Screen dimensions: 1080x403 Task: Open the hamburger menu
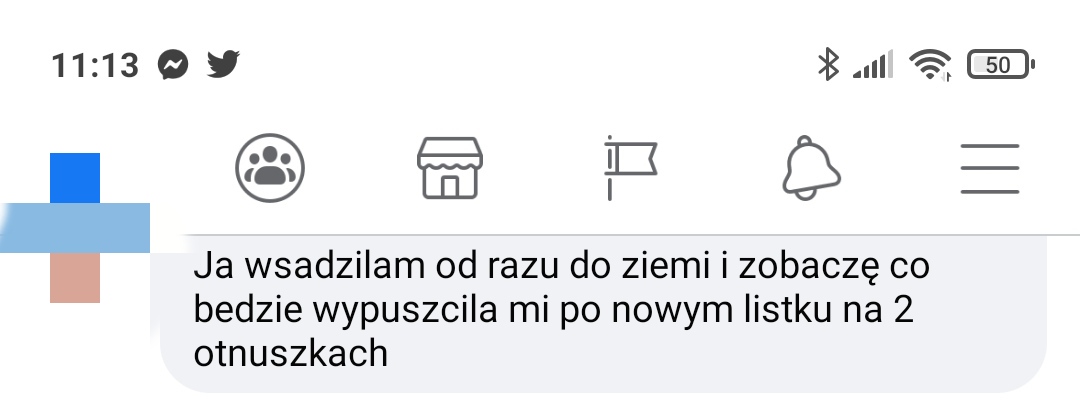[x=990, y=169]
